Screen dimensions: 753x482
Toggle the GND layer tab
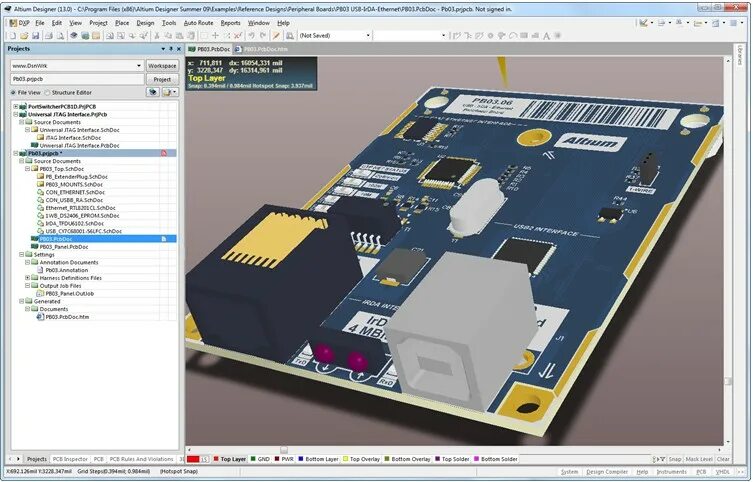point(260,459)
